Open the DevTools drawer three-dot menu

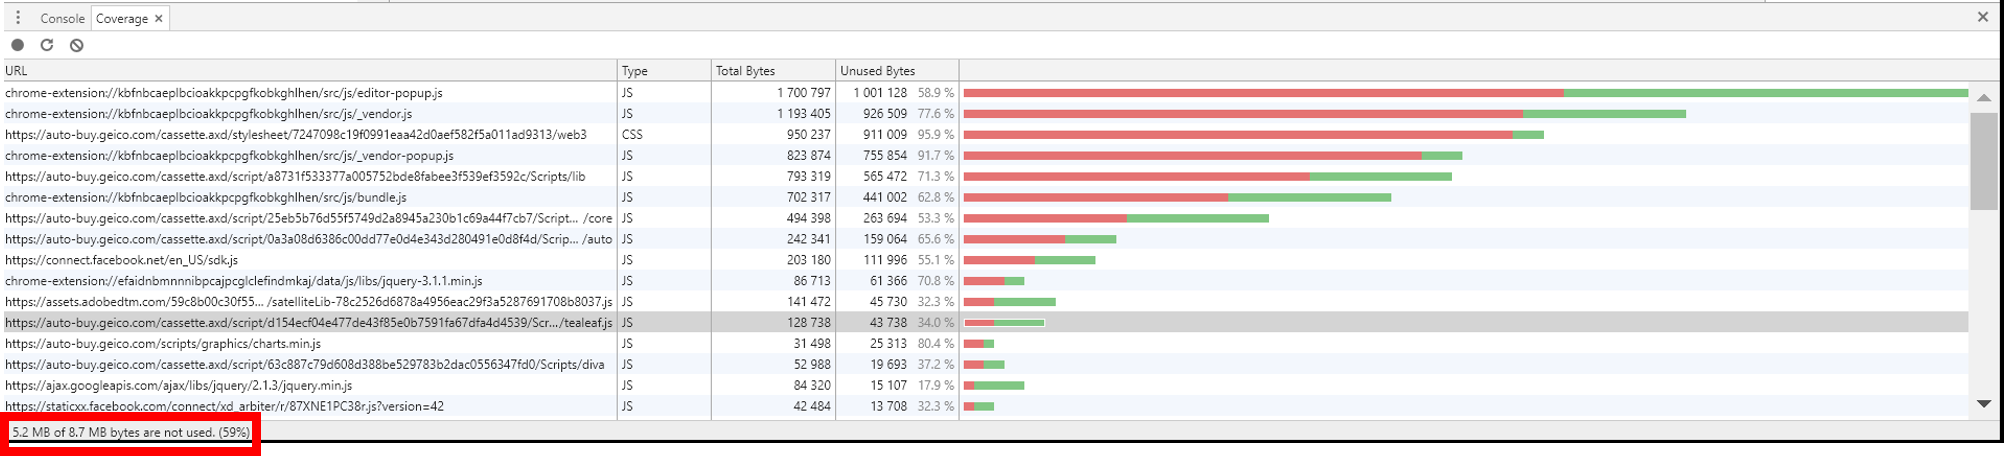click(x=18, y=18)
